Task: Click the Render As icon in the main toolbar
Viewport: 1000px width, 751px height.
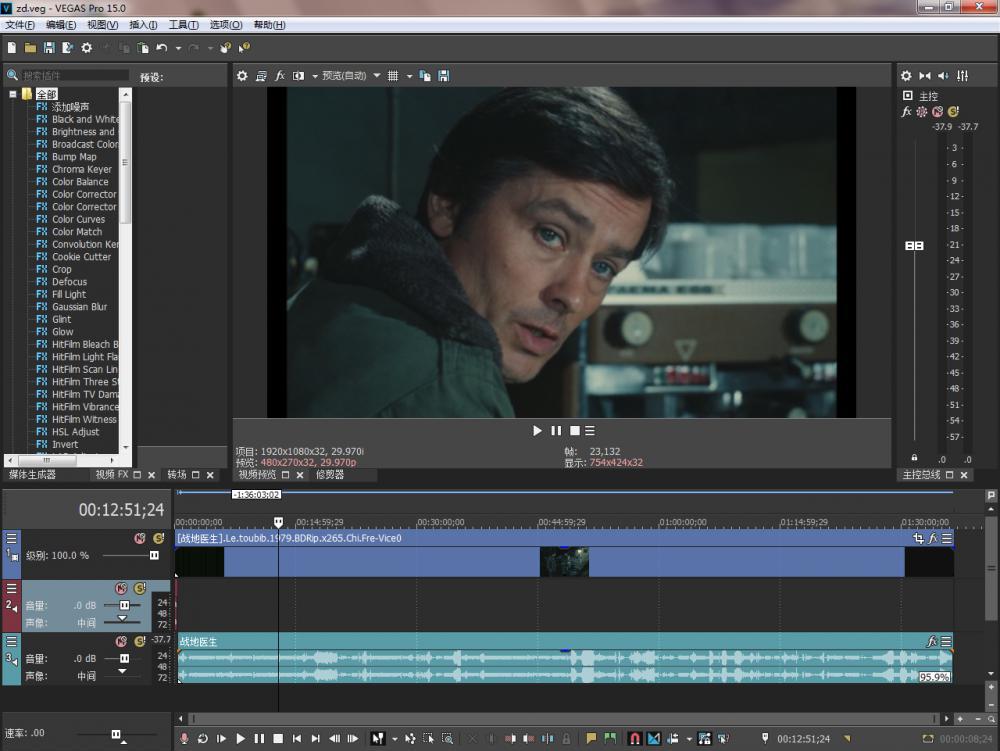Action: click(67, 48)
